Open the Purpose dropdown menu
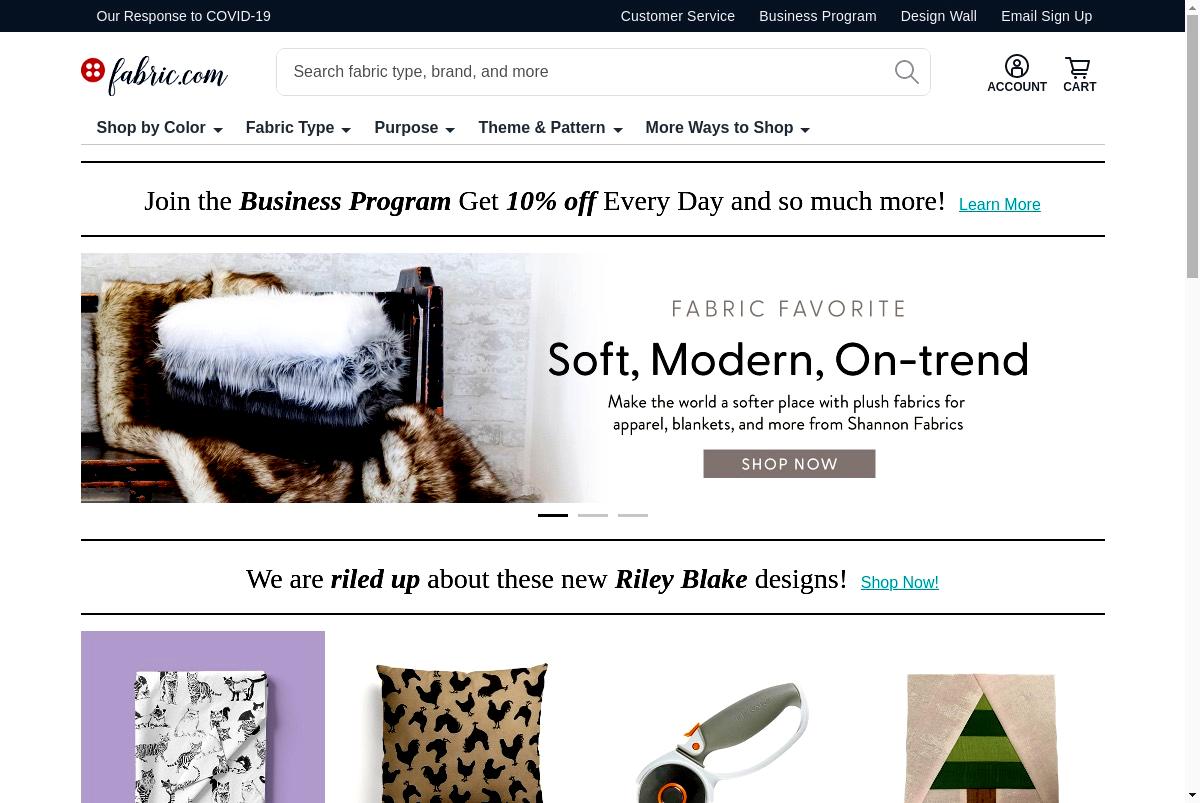Screen dimensions: 1200x803 [x=414, y=128]
